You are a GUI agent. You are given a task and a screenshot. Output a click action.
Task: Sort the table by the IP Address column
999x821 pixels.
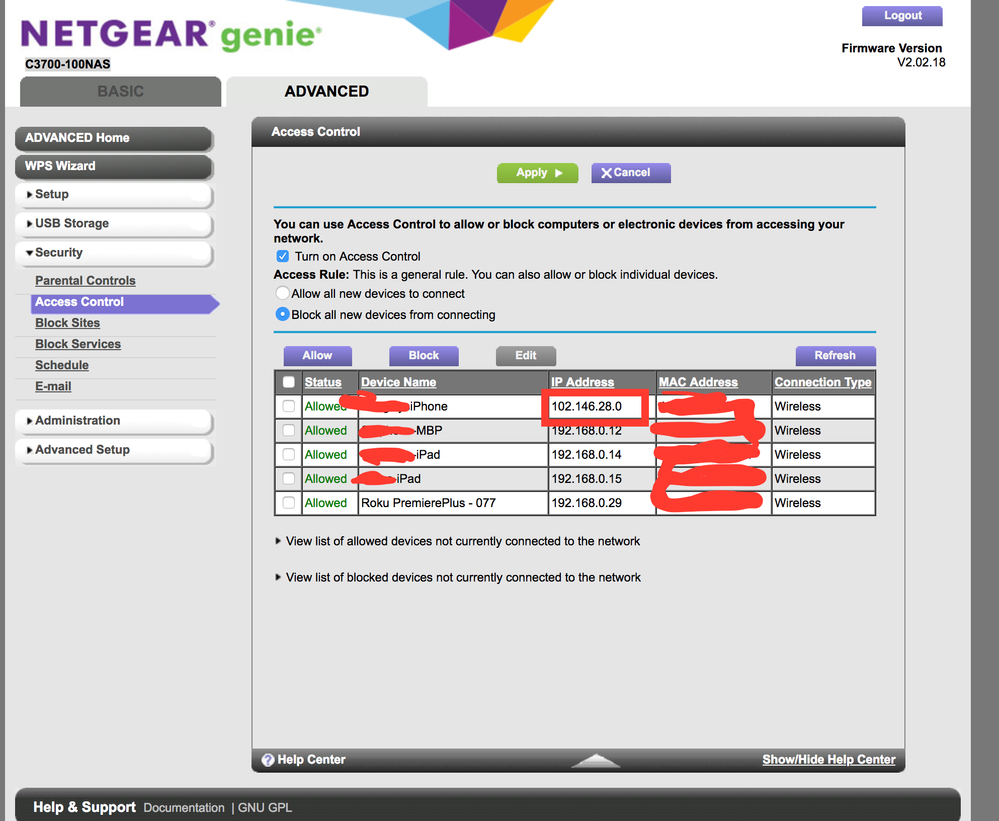(582, 382)
